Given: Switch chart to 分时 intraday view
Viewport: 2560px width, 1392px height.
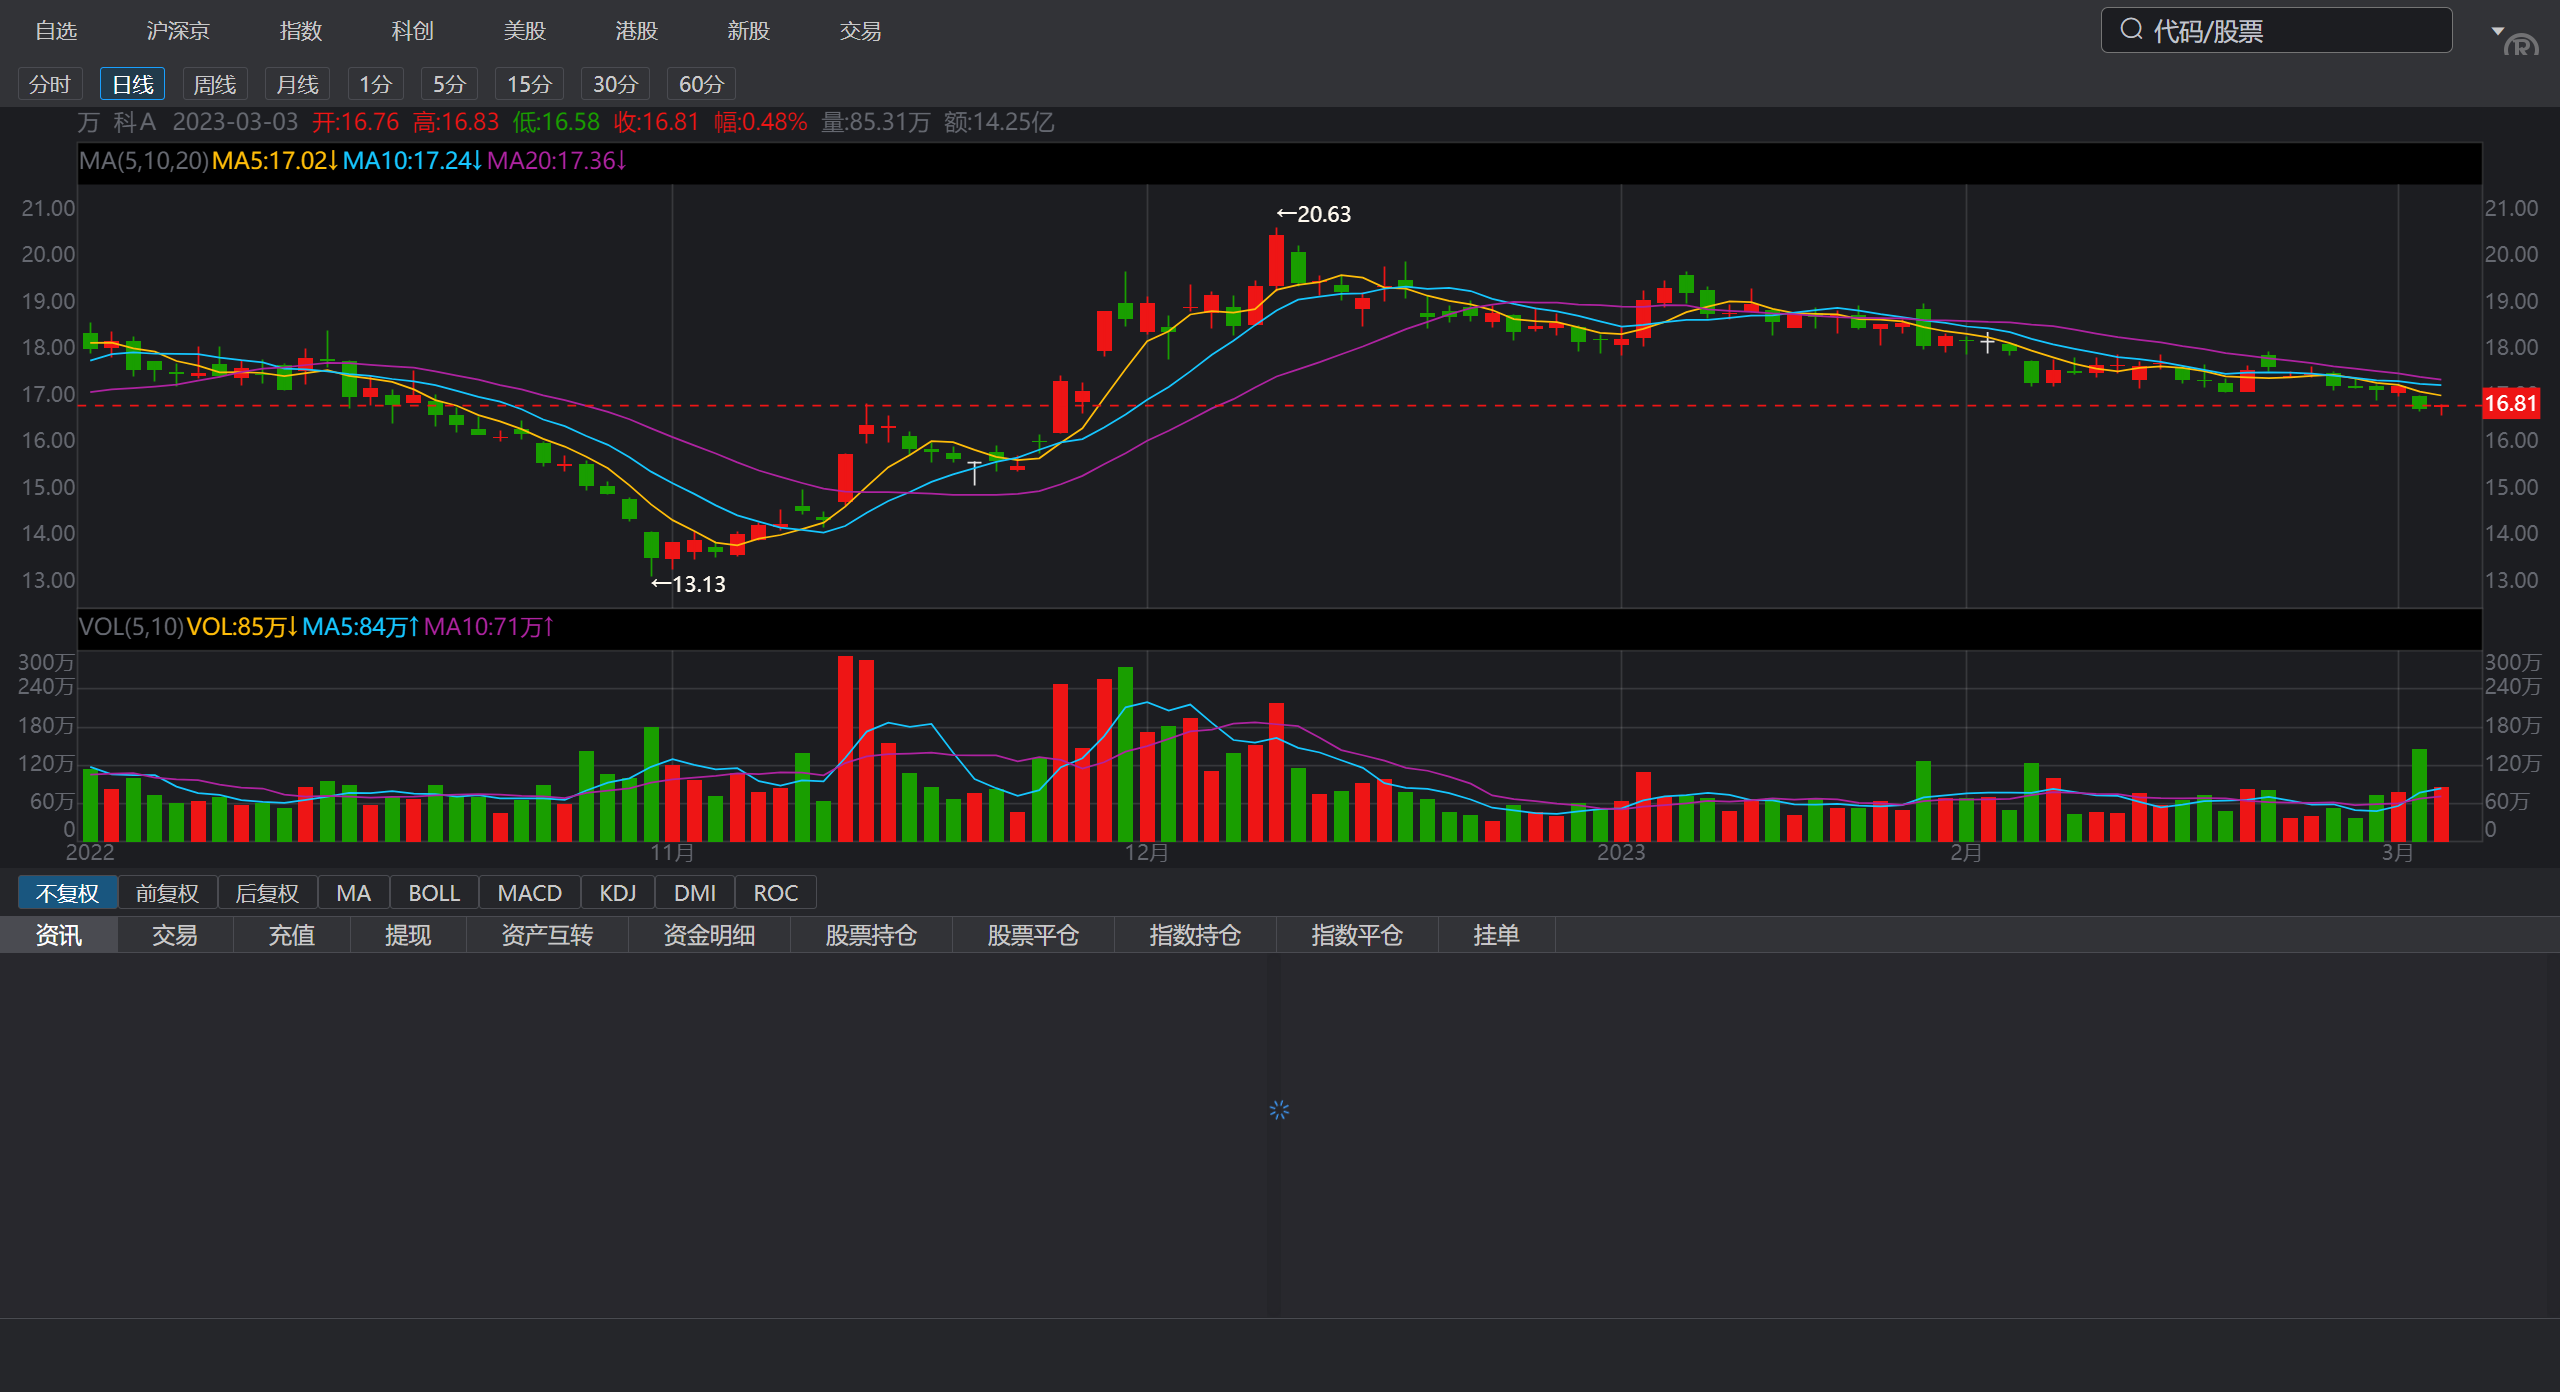Looking at the screenshot, I should [50, 84].
